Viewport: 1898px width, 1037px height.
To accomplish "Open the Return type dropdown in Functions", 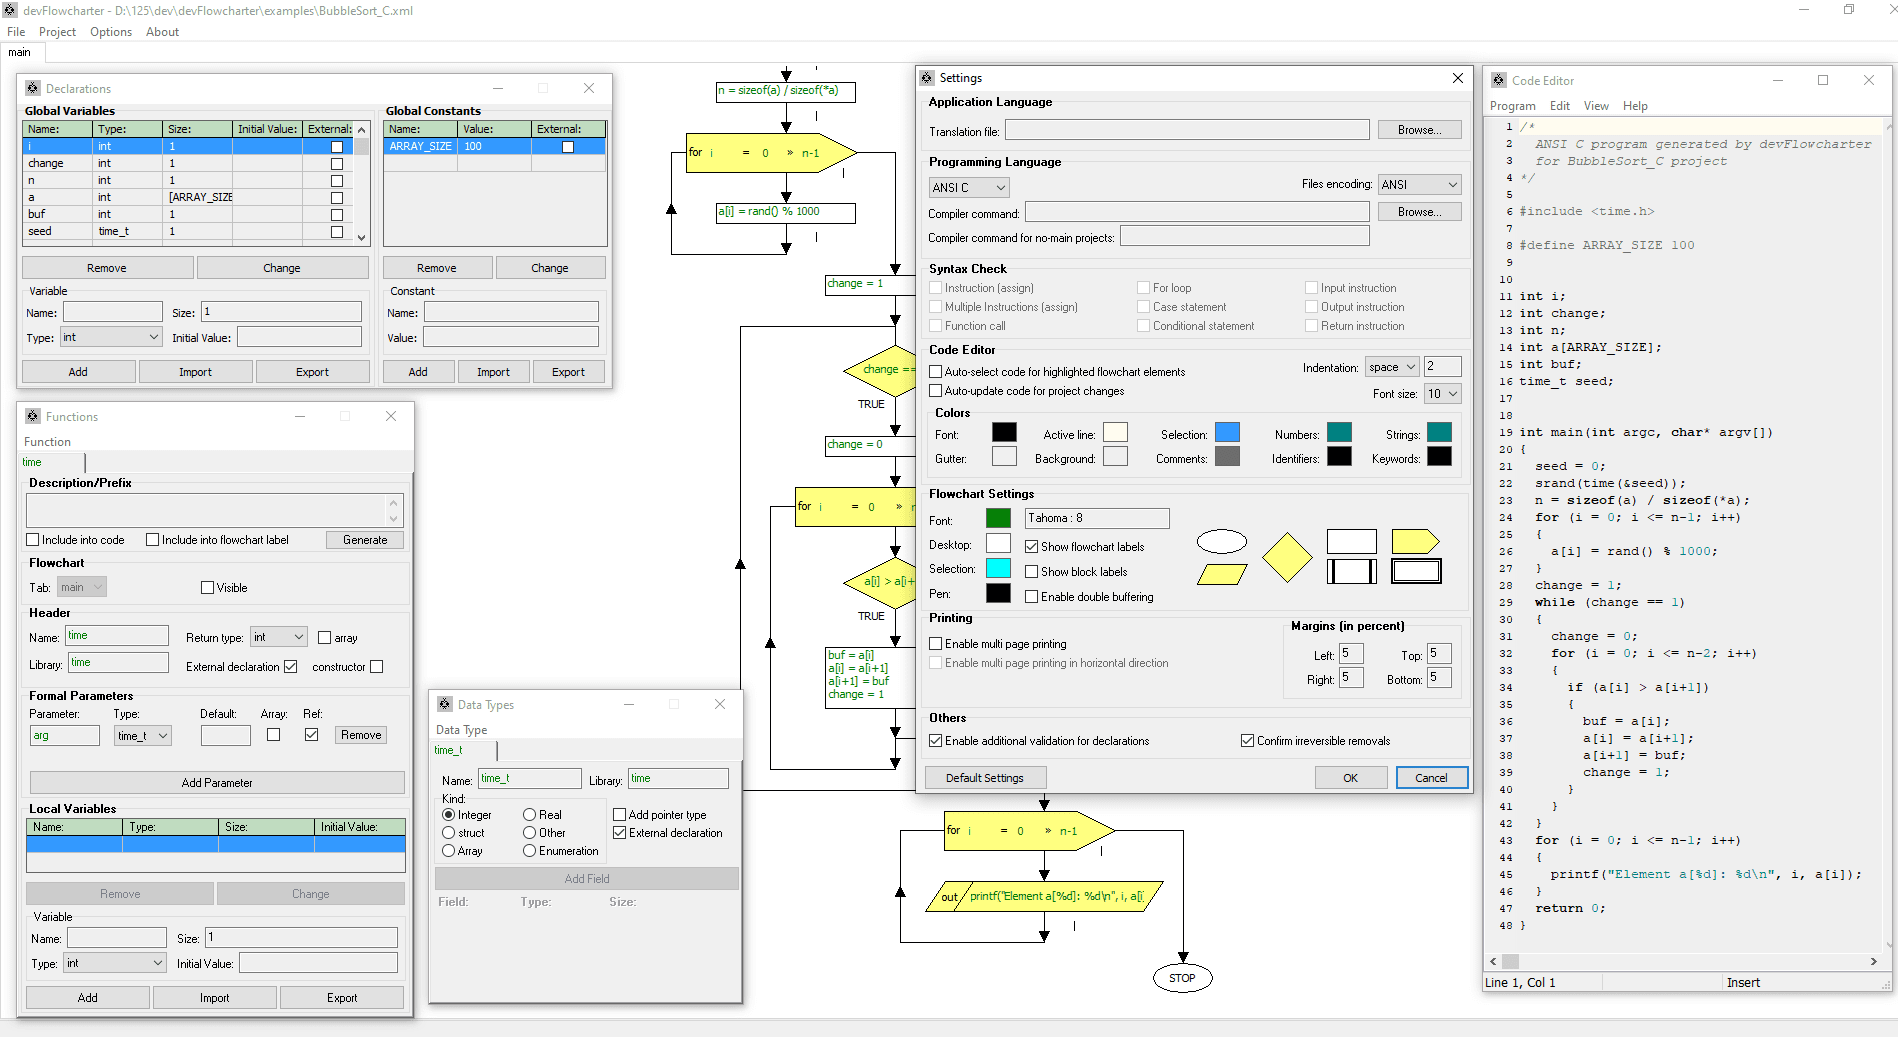I will (279, 637).
